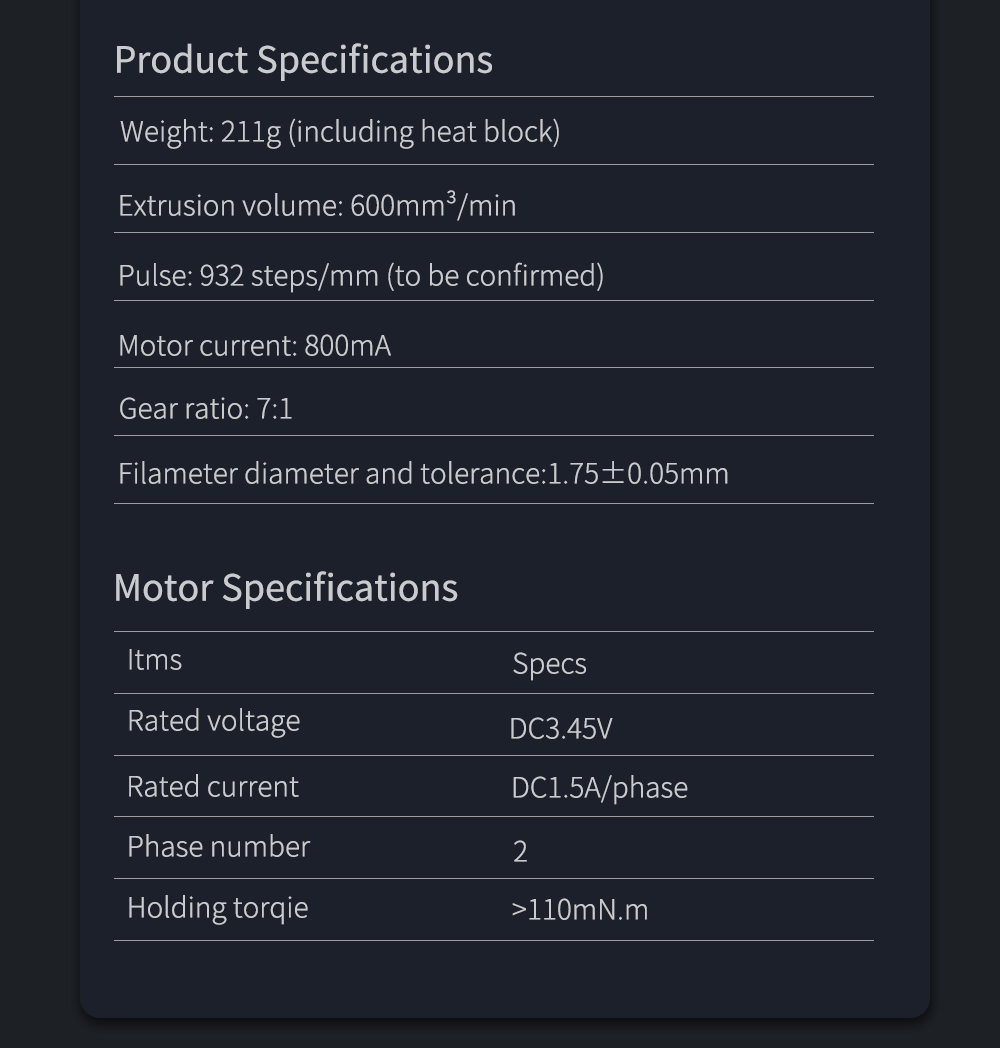Click the Specs column header
This screenshot has width=1000, height=1048.
[549, 664]
